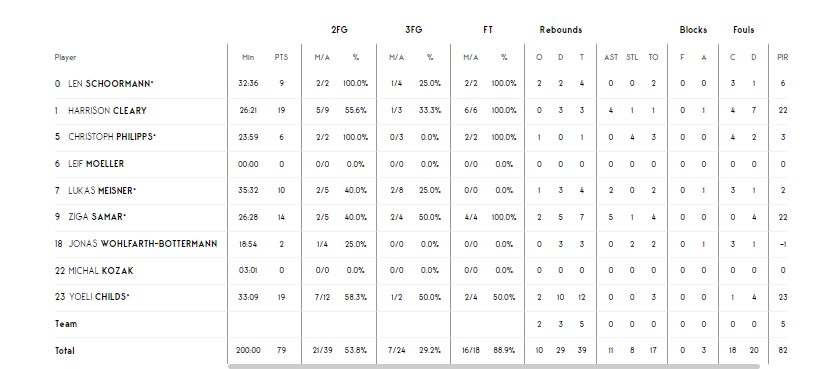This screenshot has width=814, height=369.
Task: Open Yoeli Childs' player profile
Action: [99, 297]
